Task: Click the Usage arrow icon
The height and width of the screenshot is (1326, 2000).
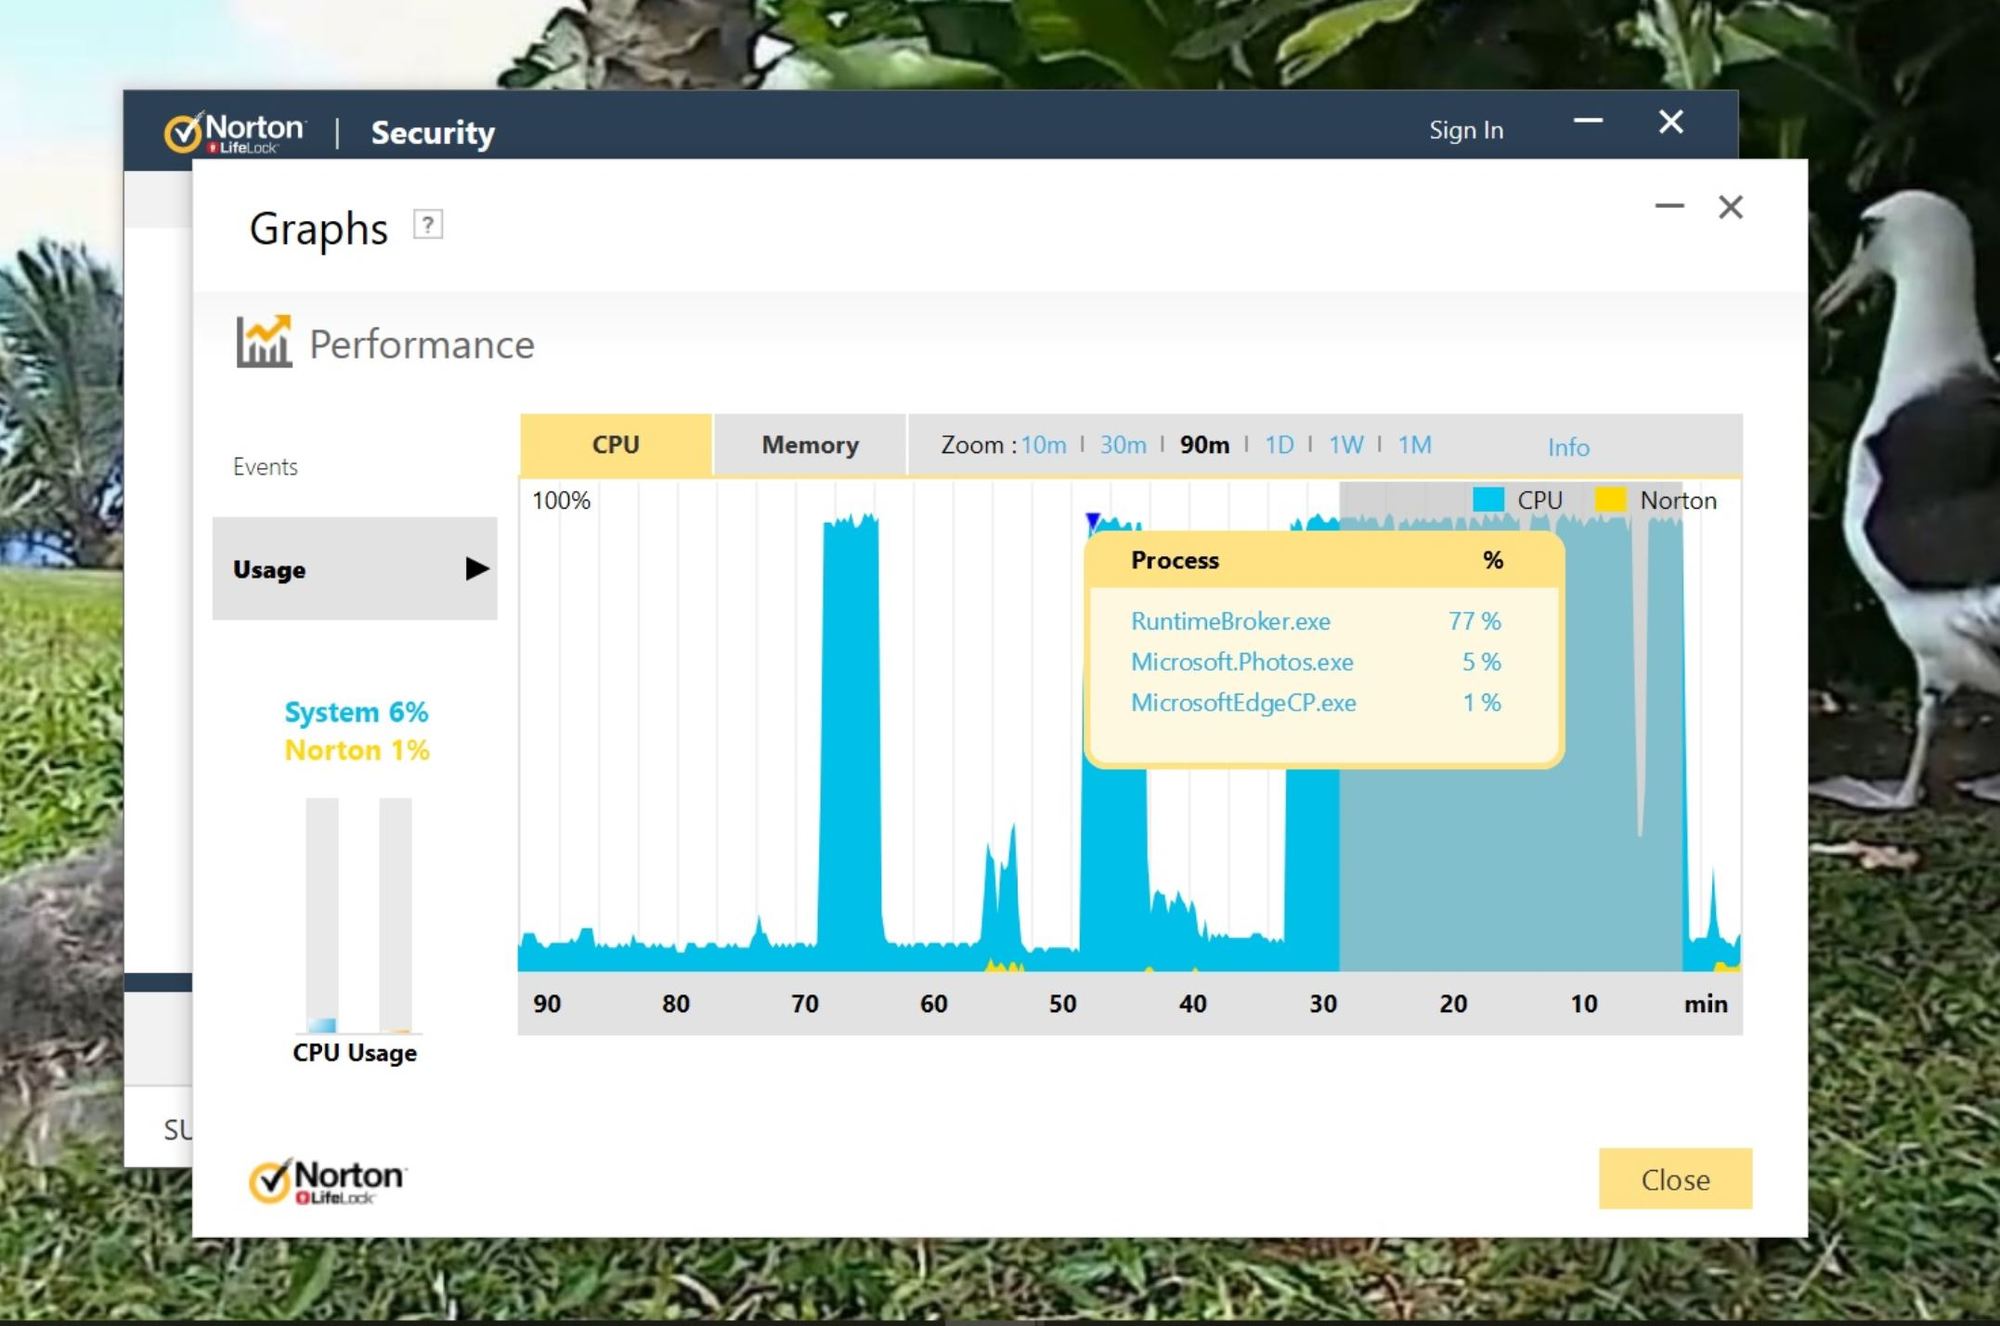Action: (x=477, y=569)
